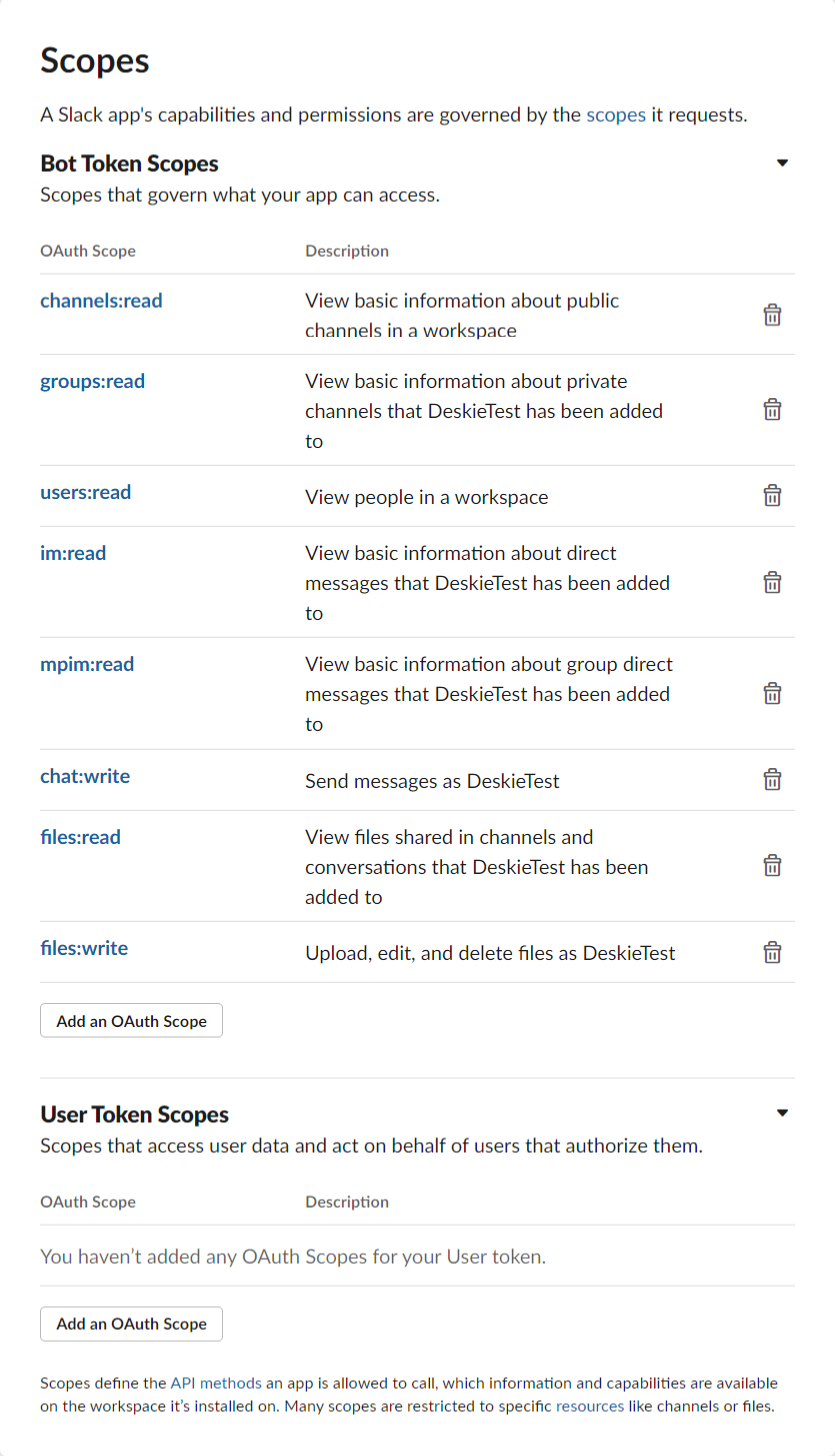Add an OAuth Scope for Bot Token

coord(131,1021)
